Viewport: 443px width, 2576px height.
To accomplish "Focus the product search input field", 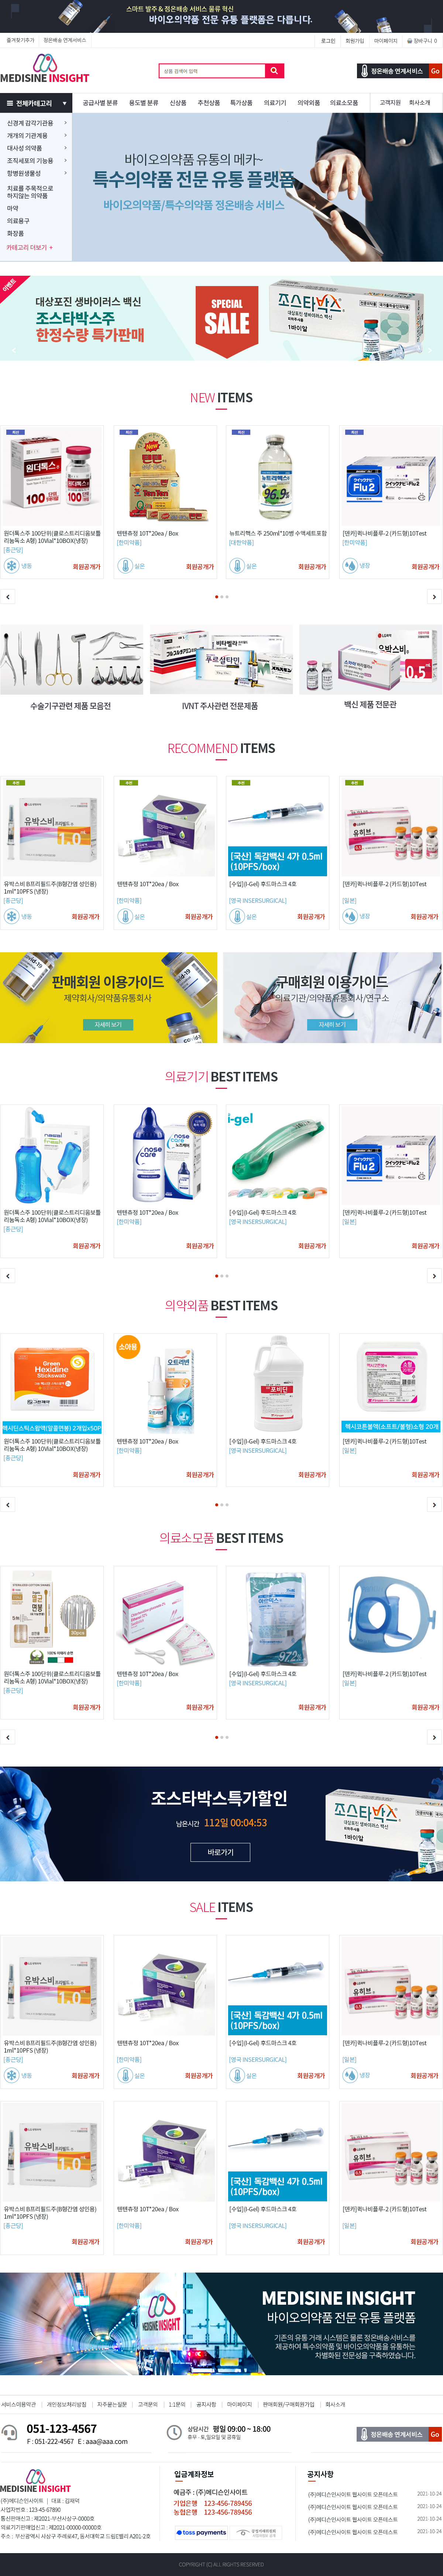I will [212, 71].
